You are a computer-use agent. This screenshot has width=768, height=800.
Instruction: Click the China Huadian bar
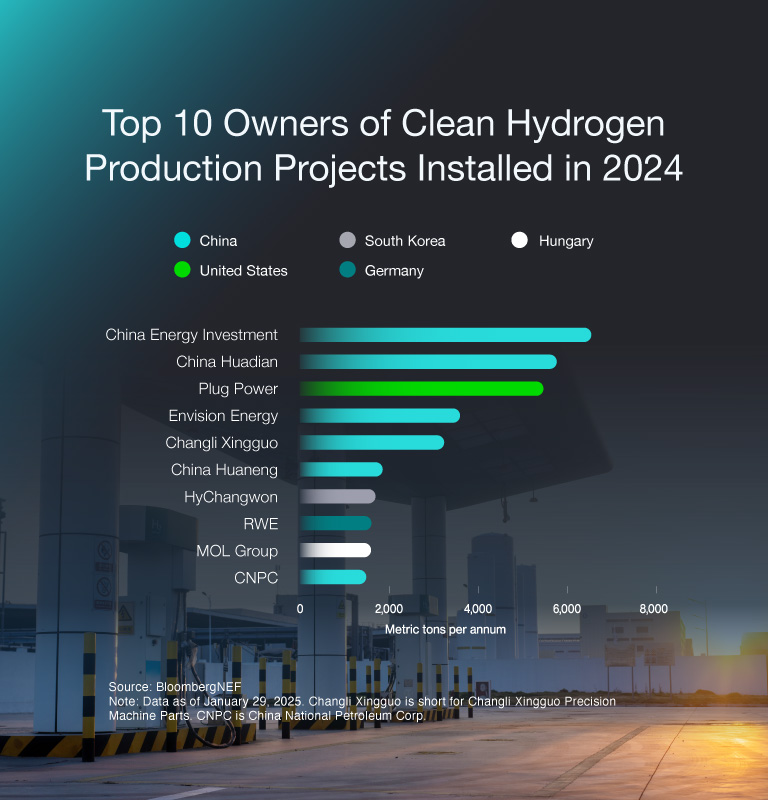(428, 362)
